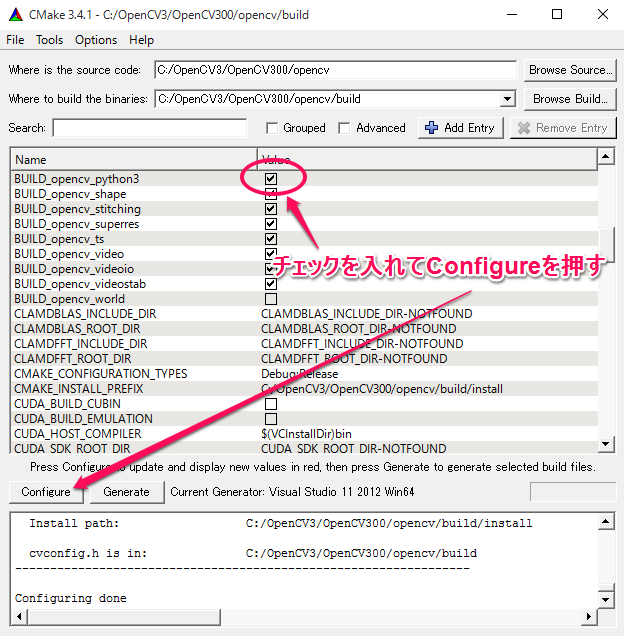Click Browse Source button
The height and width of the screenshot is (636, 624).
pos(570,70)
